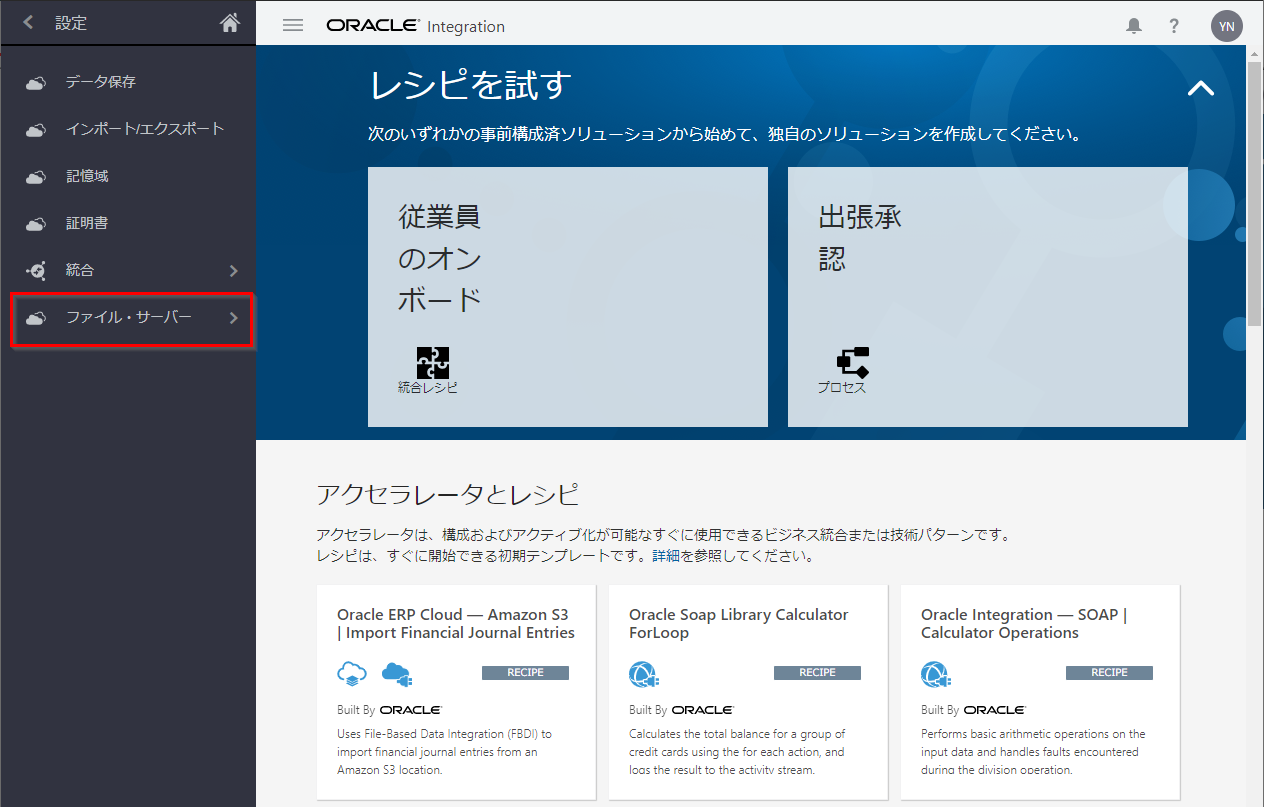
Task: Click the 統合レシピ puzzle icon
Action: coord(432,362)
